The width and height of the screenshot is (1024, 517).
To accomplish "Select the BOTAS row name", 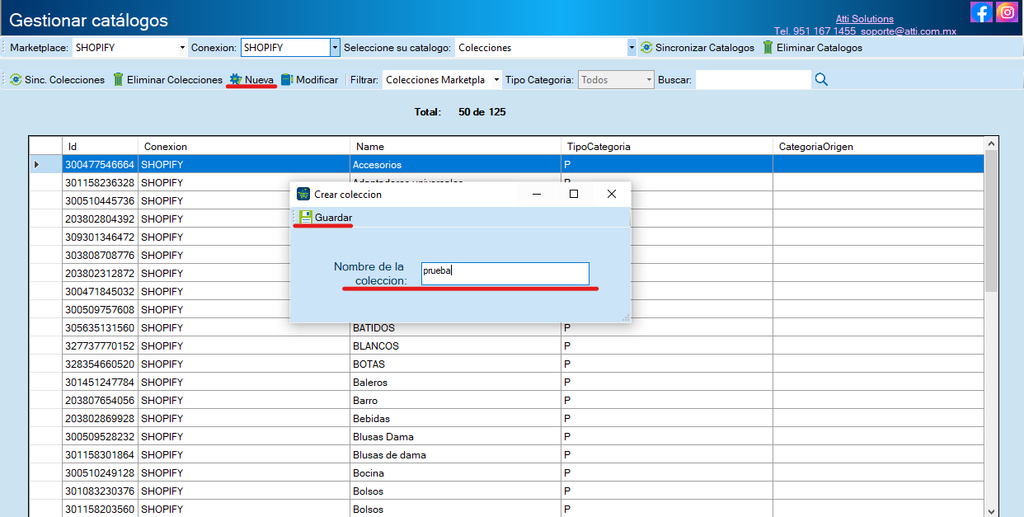I will pyautogui.click(x=455, y=364).
